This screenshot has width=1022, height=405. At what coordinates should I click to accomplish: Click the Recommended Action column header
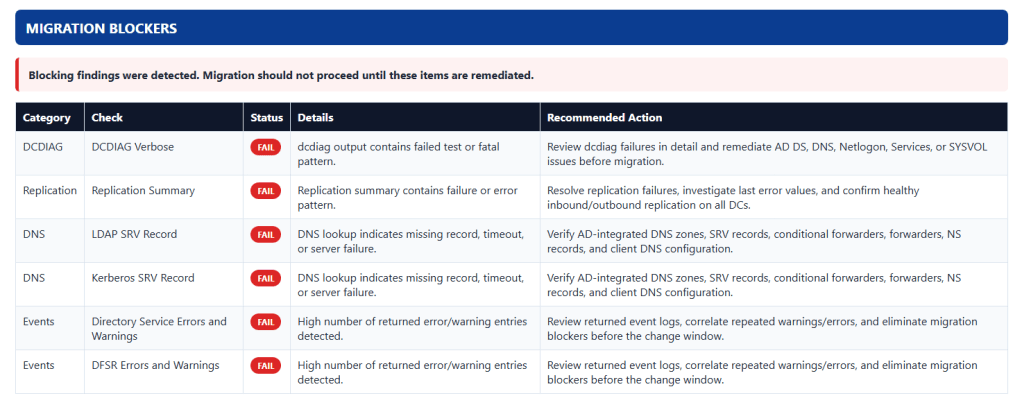[x=604, y=117]
